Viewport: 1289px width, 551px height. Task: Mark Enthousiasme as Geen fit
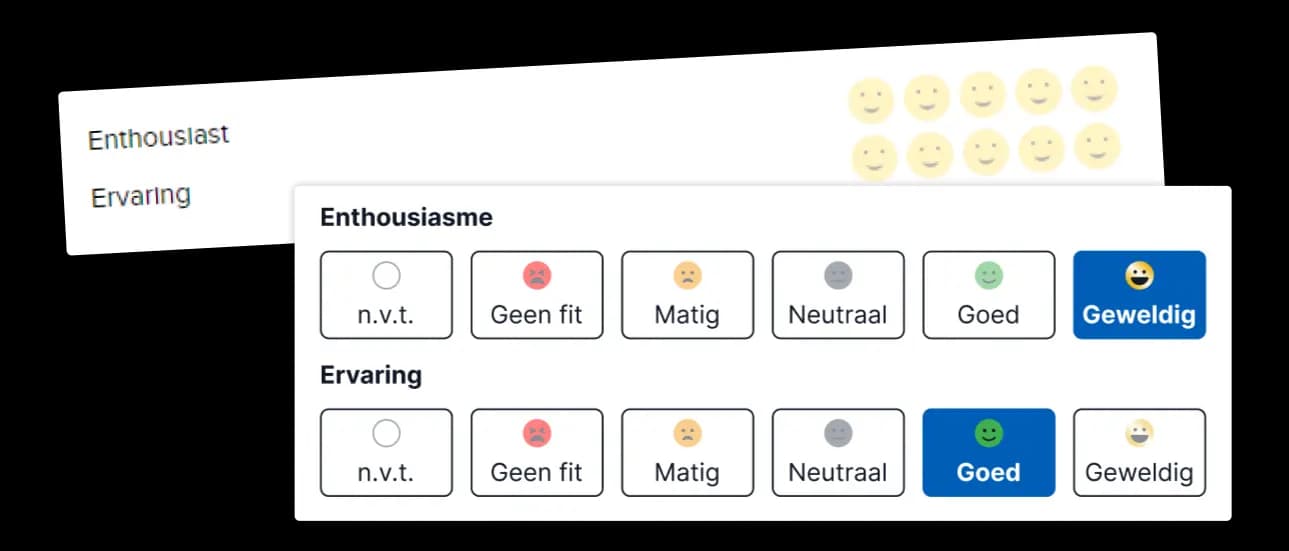(537, 295)
